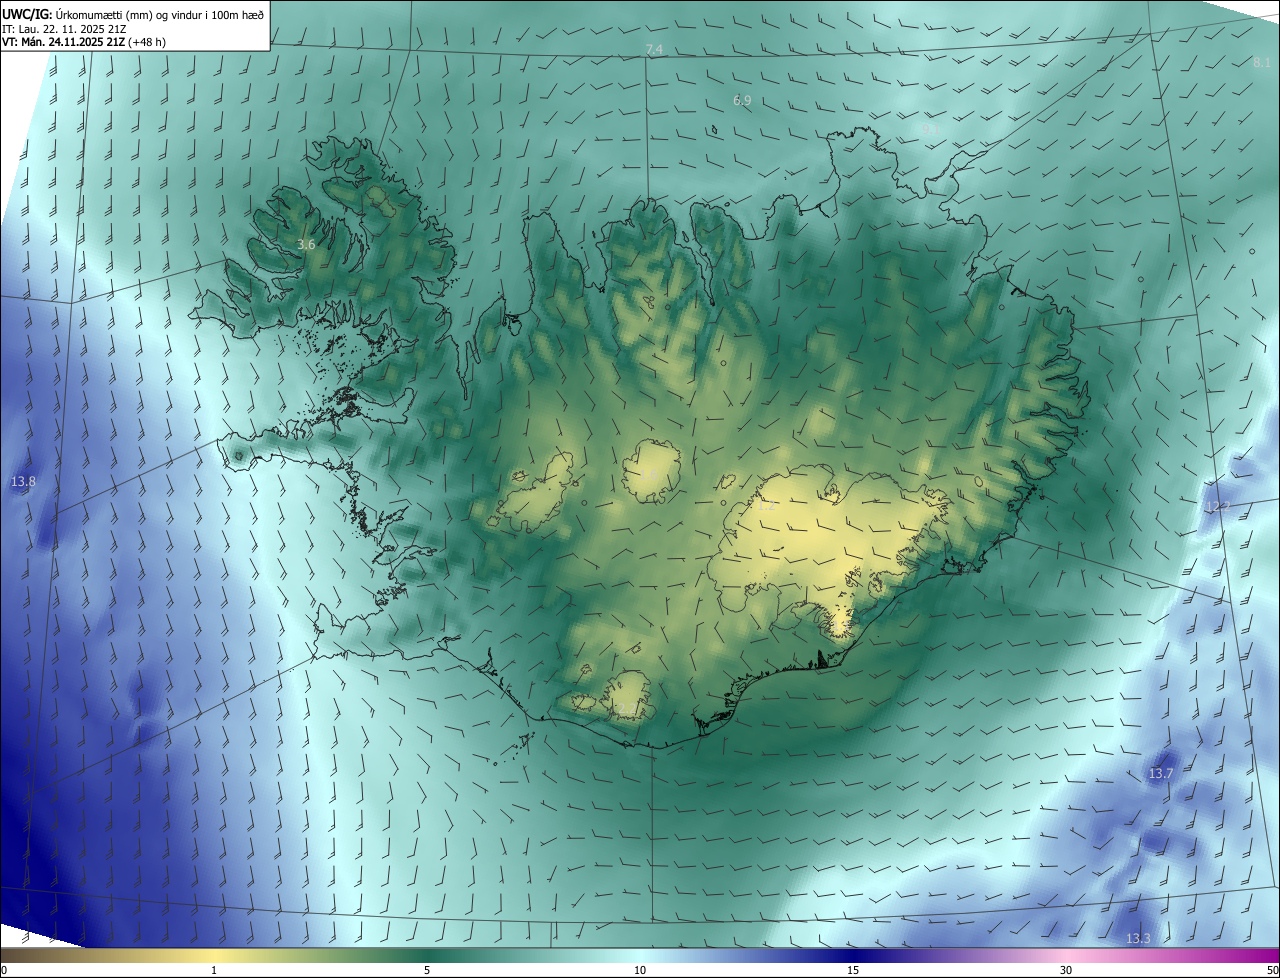Click the '5' tick on the color scale

pyautogui.click(x=427, y=970)
